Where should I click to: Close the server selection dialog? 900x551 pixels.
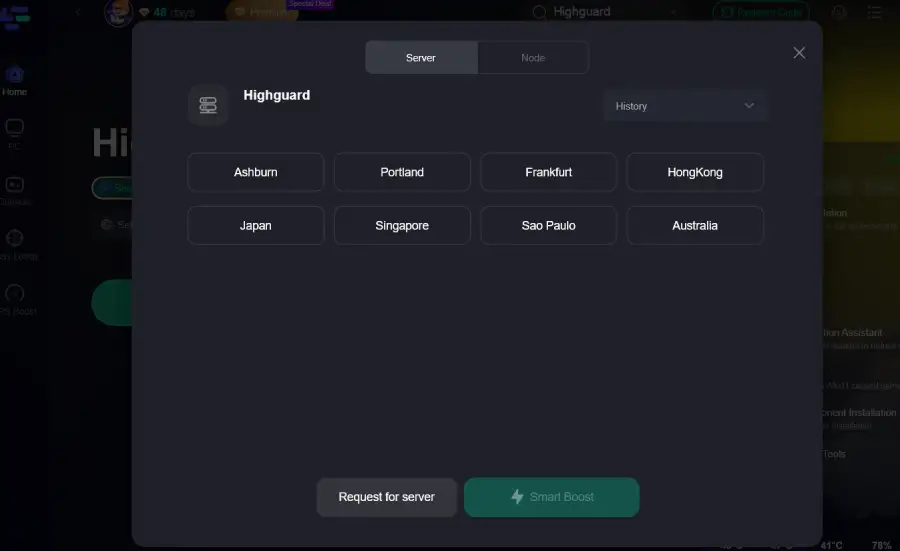coord(799,53)
